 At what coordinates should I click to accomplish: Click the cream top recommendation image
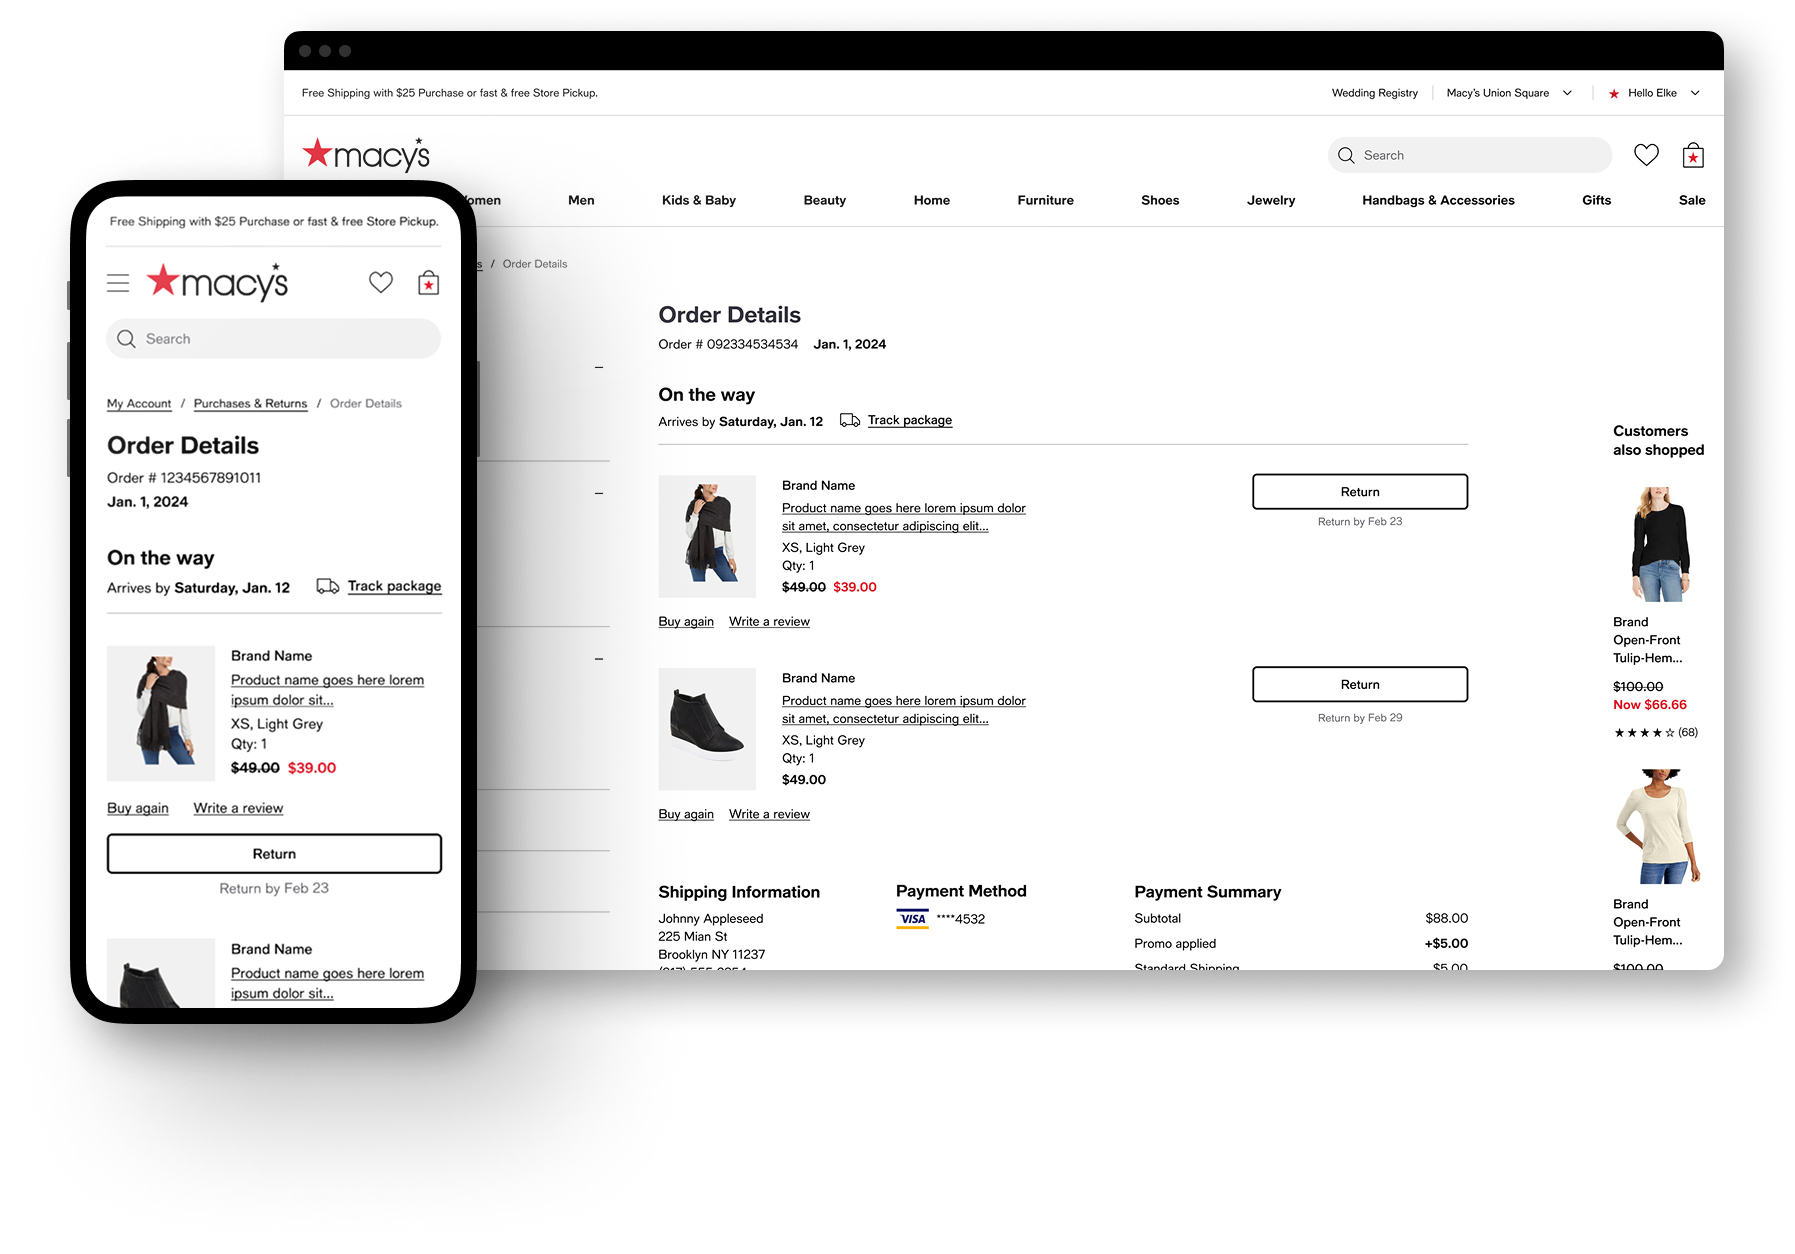point(1660,826)
